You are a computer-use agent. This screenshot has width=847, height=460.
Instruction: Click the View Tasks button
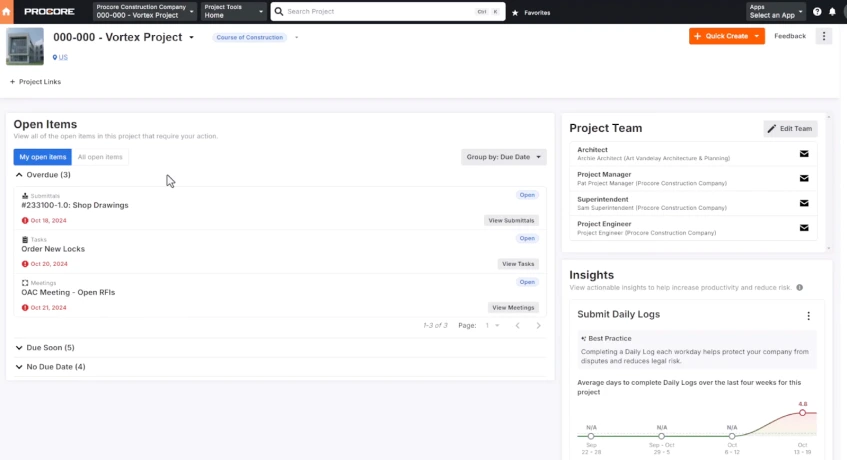coord(518,264)
